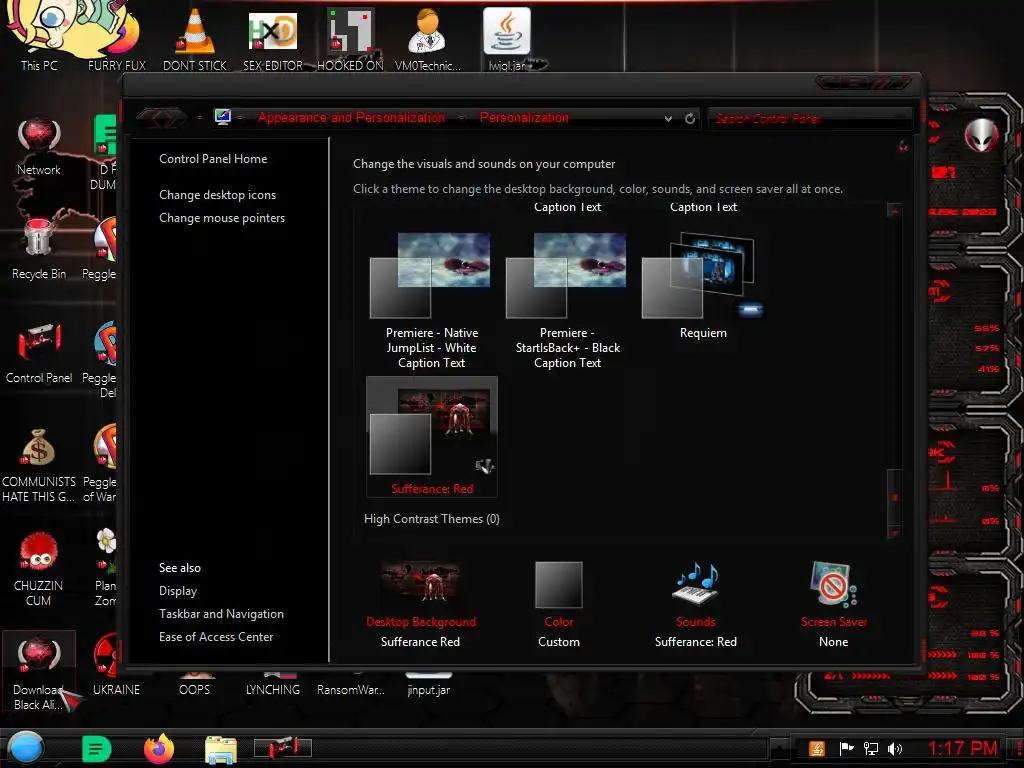Open the green notes app in taskbar
Image resolution: width=1024 pixels, height=768 pixels.
point(97,748)
